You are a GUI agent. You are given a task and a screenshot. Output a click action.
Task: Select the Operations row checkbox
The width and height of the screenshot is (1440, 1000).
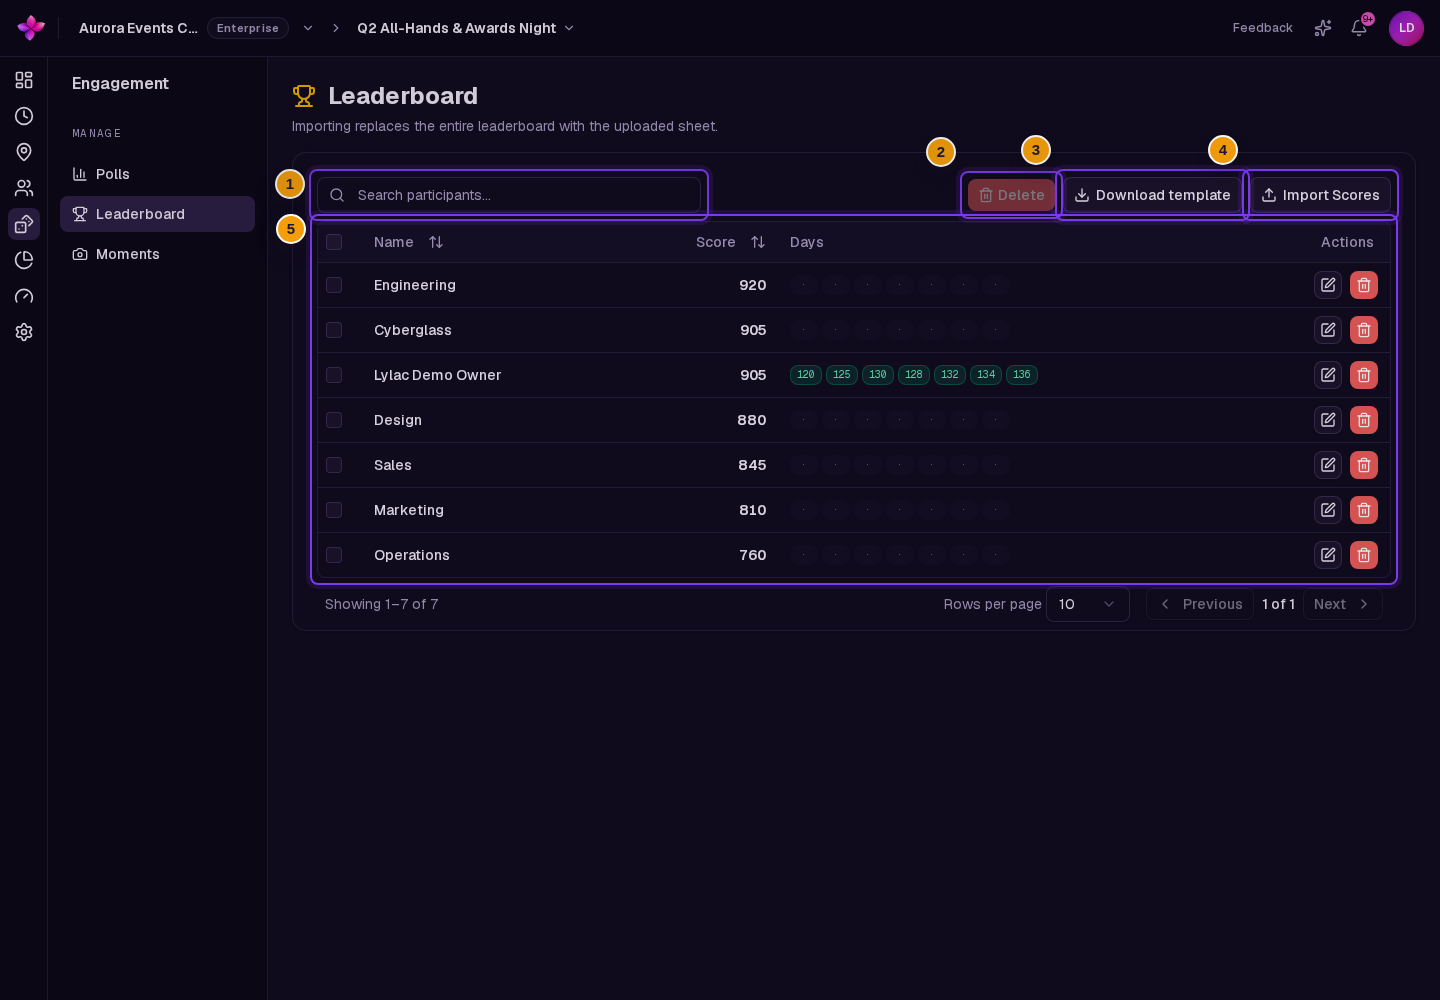334,555
